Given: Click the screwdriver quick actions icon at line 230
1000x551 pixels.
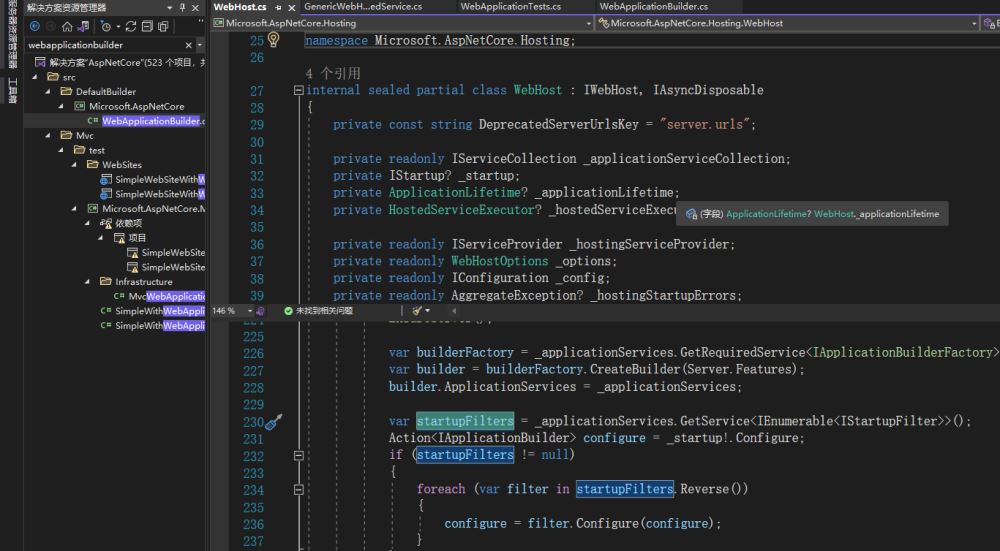Looking at the screenshot, I should [274, 422].
